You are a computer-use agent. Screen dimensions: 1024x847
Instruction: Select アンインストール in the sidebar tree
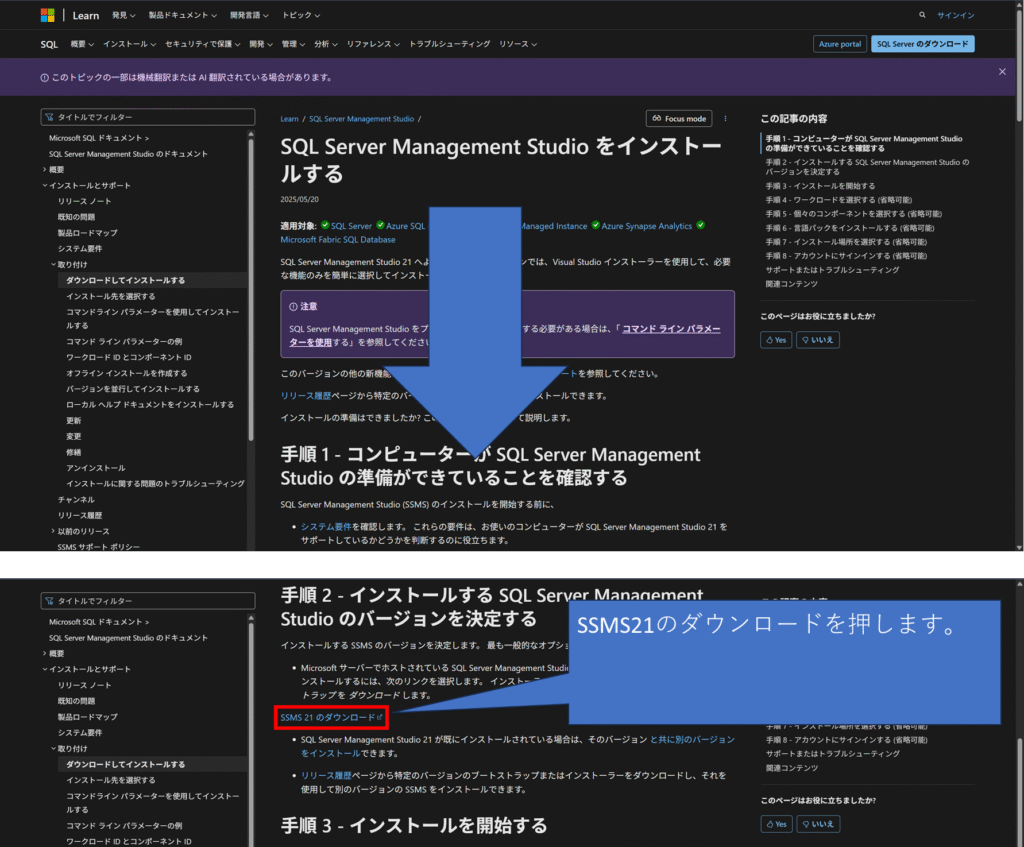coord(95,468)
